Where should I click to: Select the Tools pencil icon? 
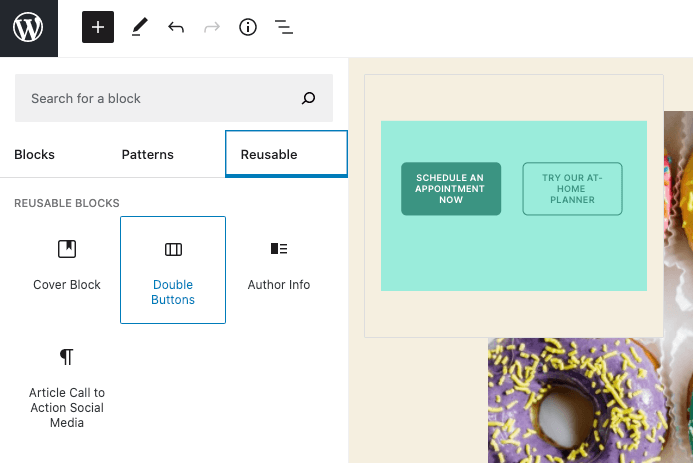click(x=138, y=28)
